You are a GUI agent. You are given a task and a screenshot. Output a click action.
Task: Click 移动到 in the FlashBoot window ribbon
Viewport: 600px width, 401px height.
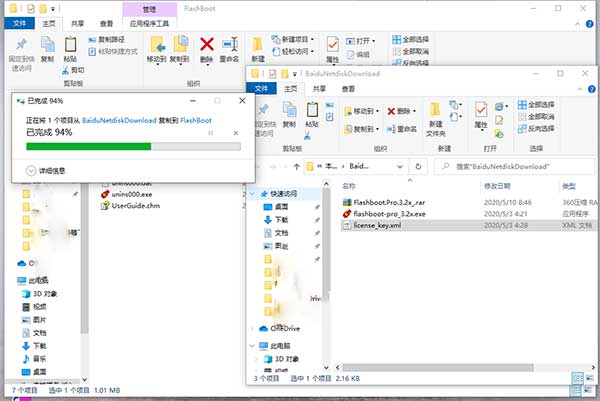pos(157,50)
